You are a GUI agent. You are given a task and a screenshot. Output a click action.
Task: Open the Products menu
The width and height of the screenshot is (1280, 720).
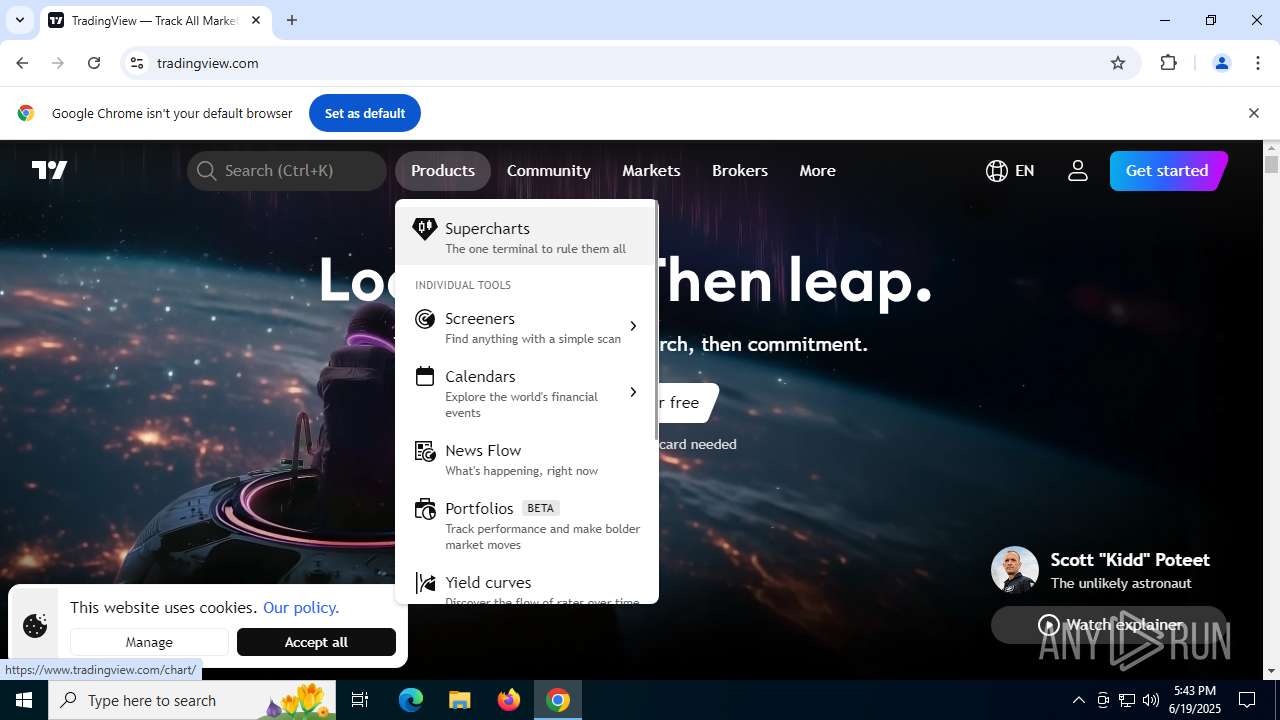point(442,170)
